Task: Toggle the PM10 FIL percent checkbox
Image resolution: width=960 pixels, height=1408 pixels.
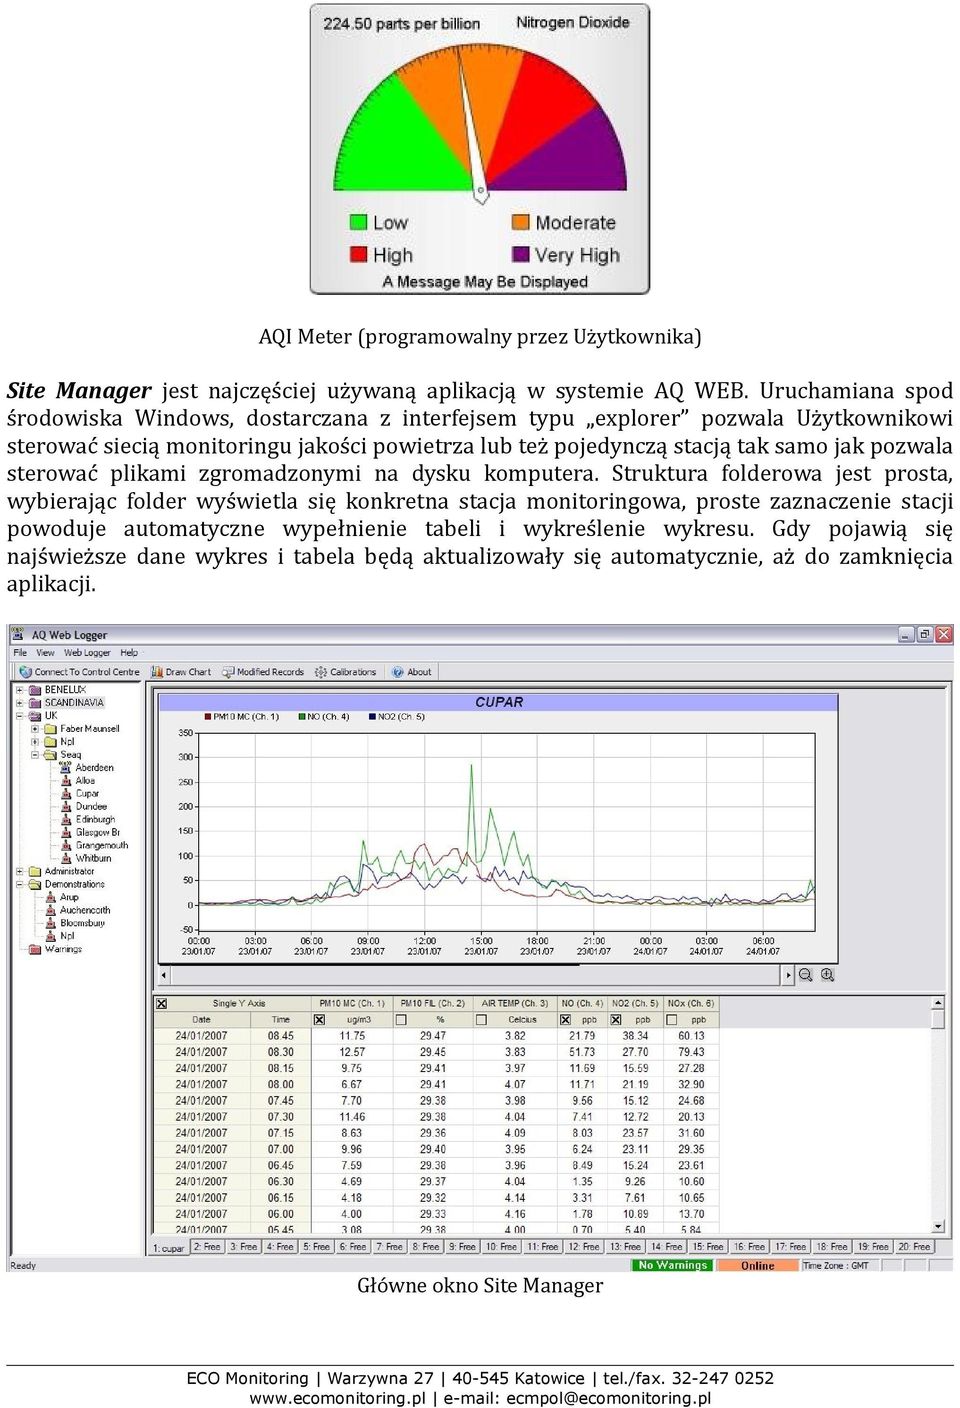Action: (x=401, y=1020)
